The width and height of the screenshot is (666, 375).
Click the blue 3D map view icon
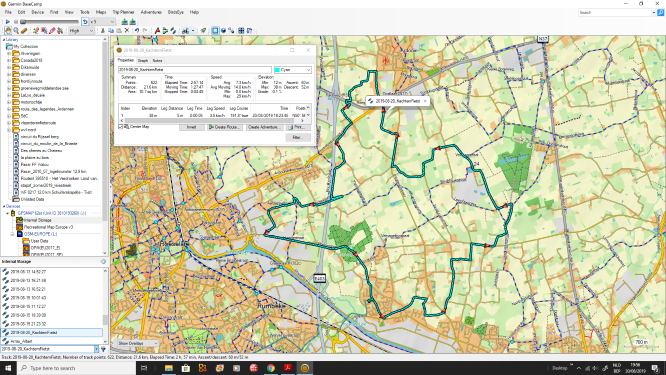click(x=223, y=31)
